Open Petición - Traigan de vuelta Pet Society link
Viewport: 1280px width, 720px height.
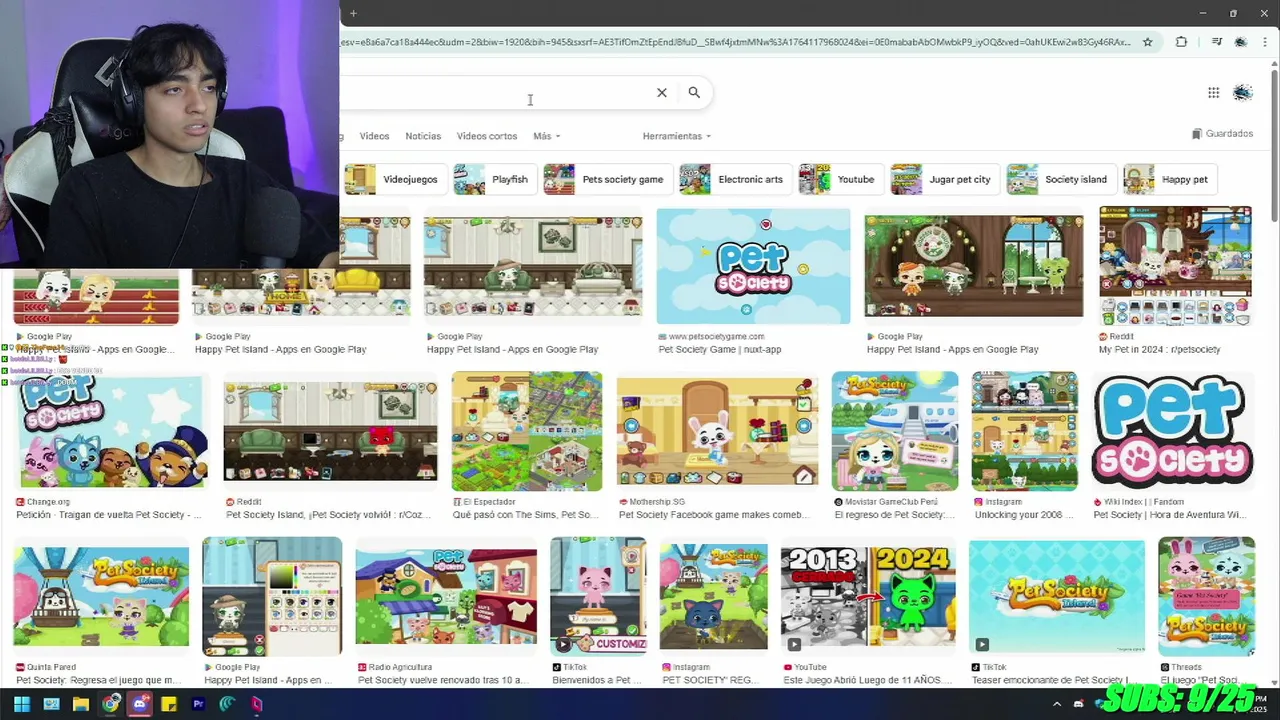108,514
